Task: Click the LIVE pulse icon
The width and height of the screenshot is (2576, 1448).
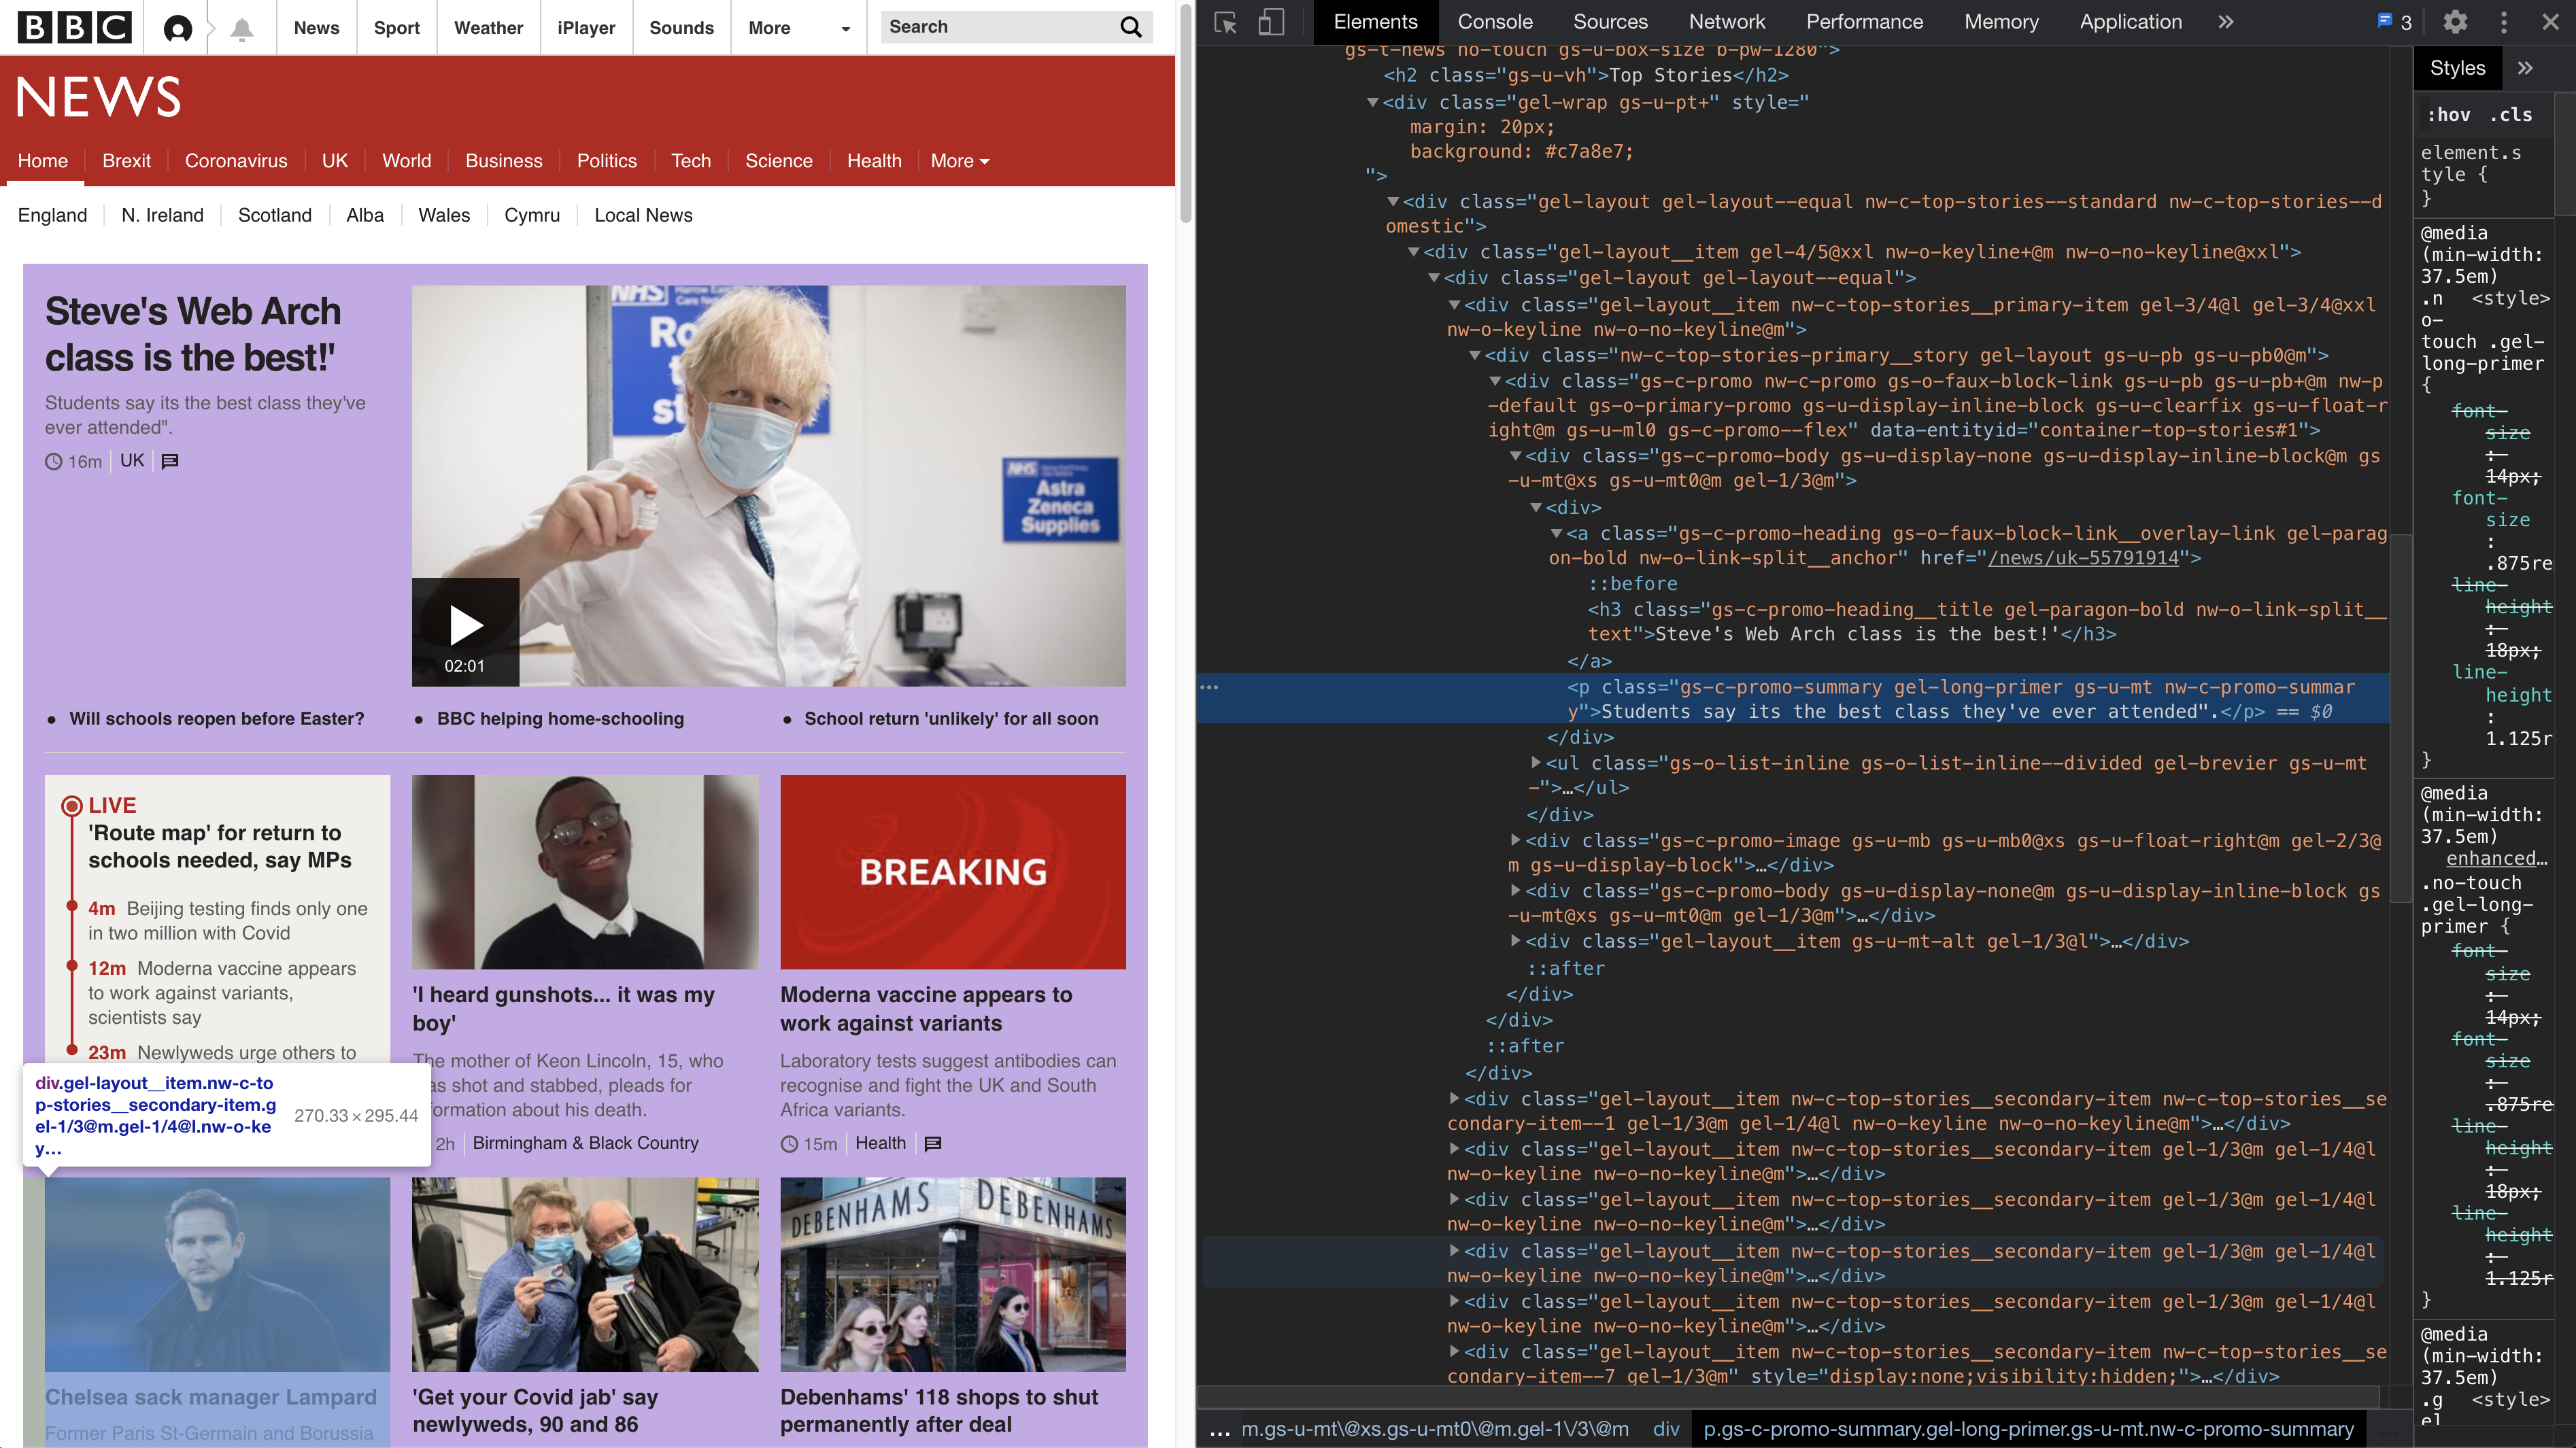Action: pyautogui.click(x=72, y=806)
